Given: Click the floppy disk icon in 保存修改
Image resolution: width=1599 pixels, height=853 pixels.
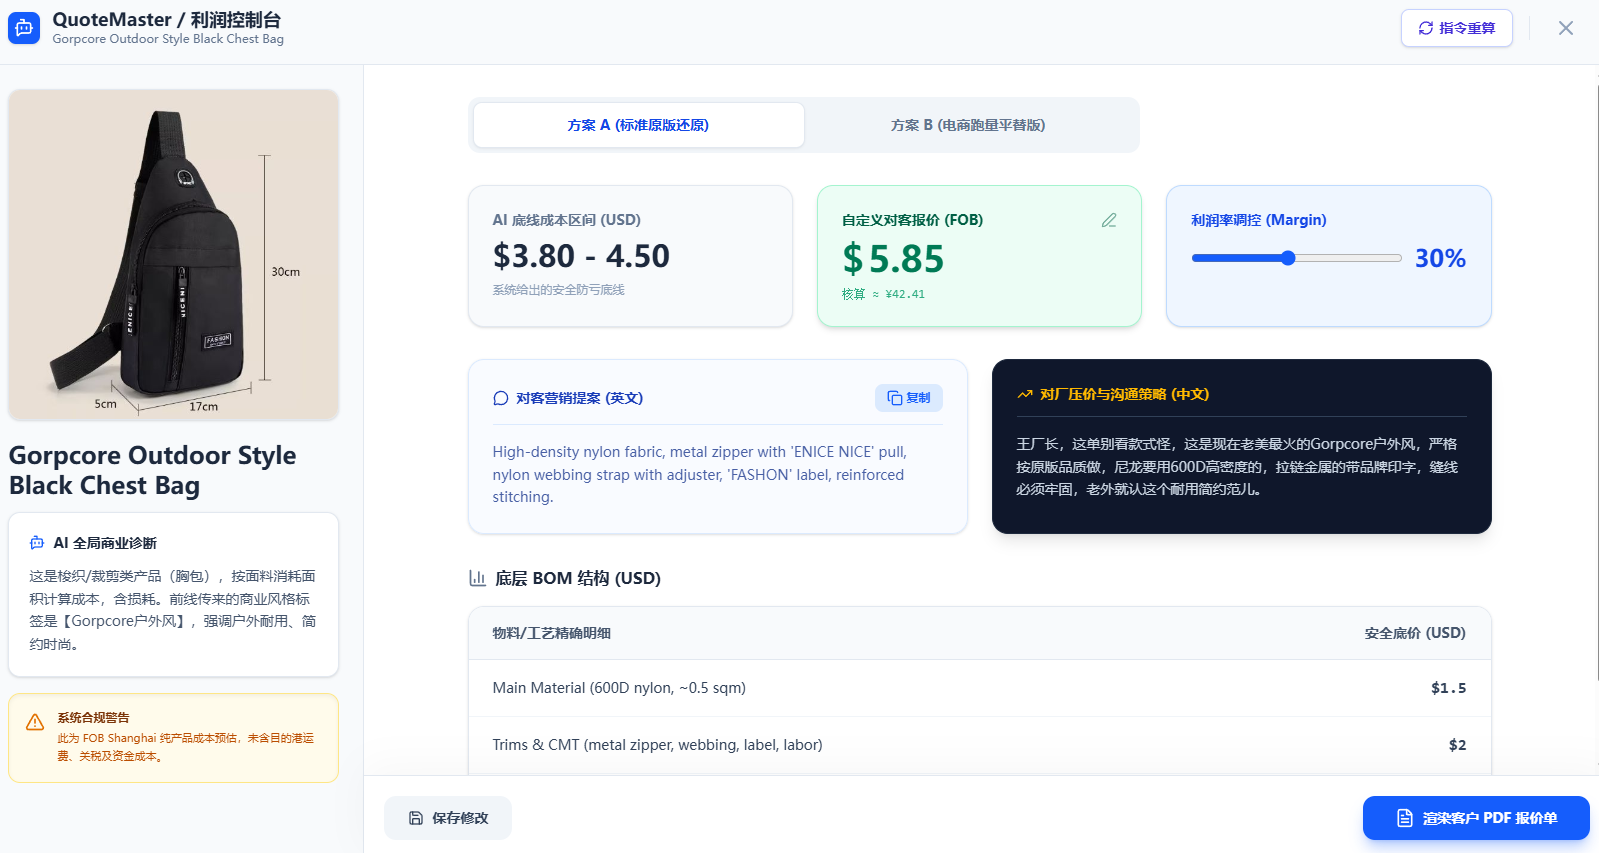Looking at the screenshot, I should pyautogui.click(x=416, y=818).
